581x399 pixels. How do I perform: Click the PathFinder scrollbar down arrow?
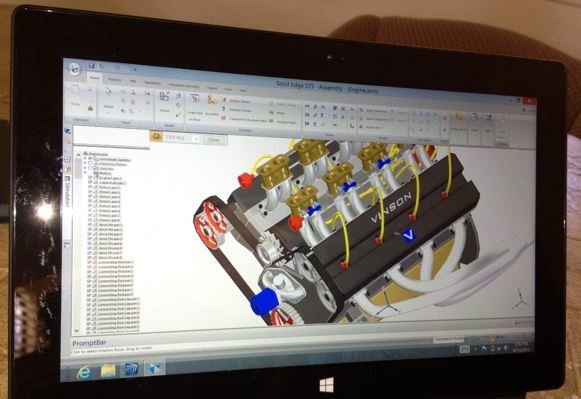pyautogui.click(x=77, y=330)
